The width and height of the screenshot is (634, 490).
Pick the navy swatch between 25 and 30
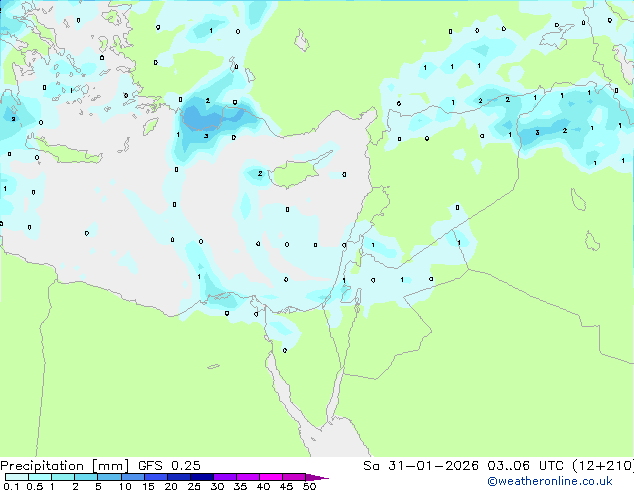[x=201, y=477]
